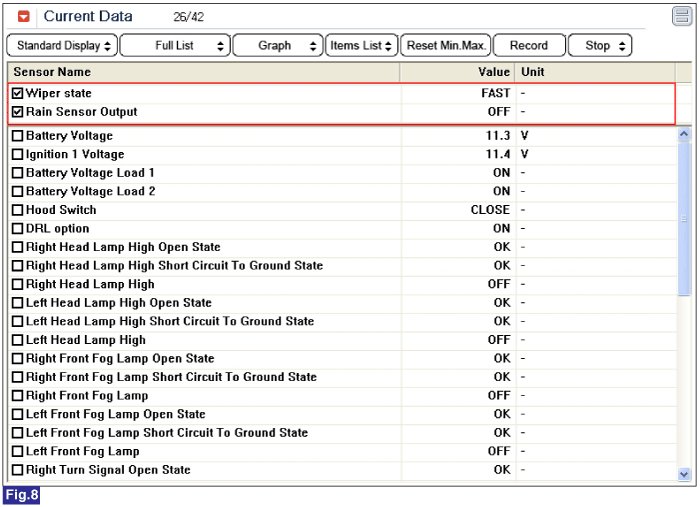The image size is (700, 507).
Task: Expand the Stop dropdown
Action: [600, 46]
